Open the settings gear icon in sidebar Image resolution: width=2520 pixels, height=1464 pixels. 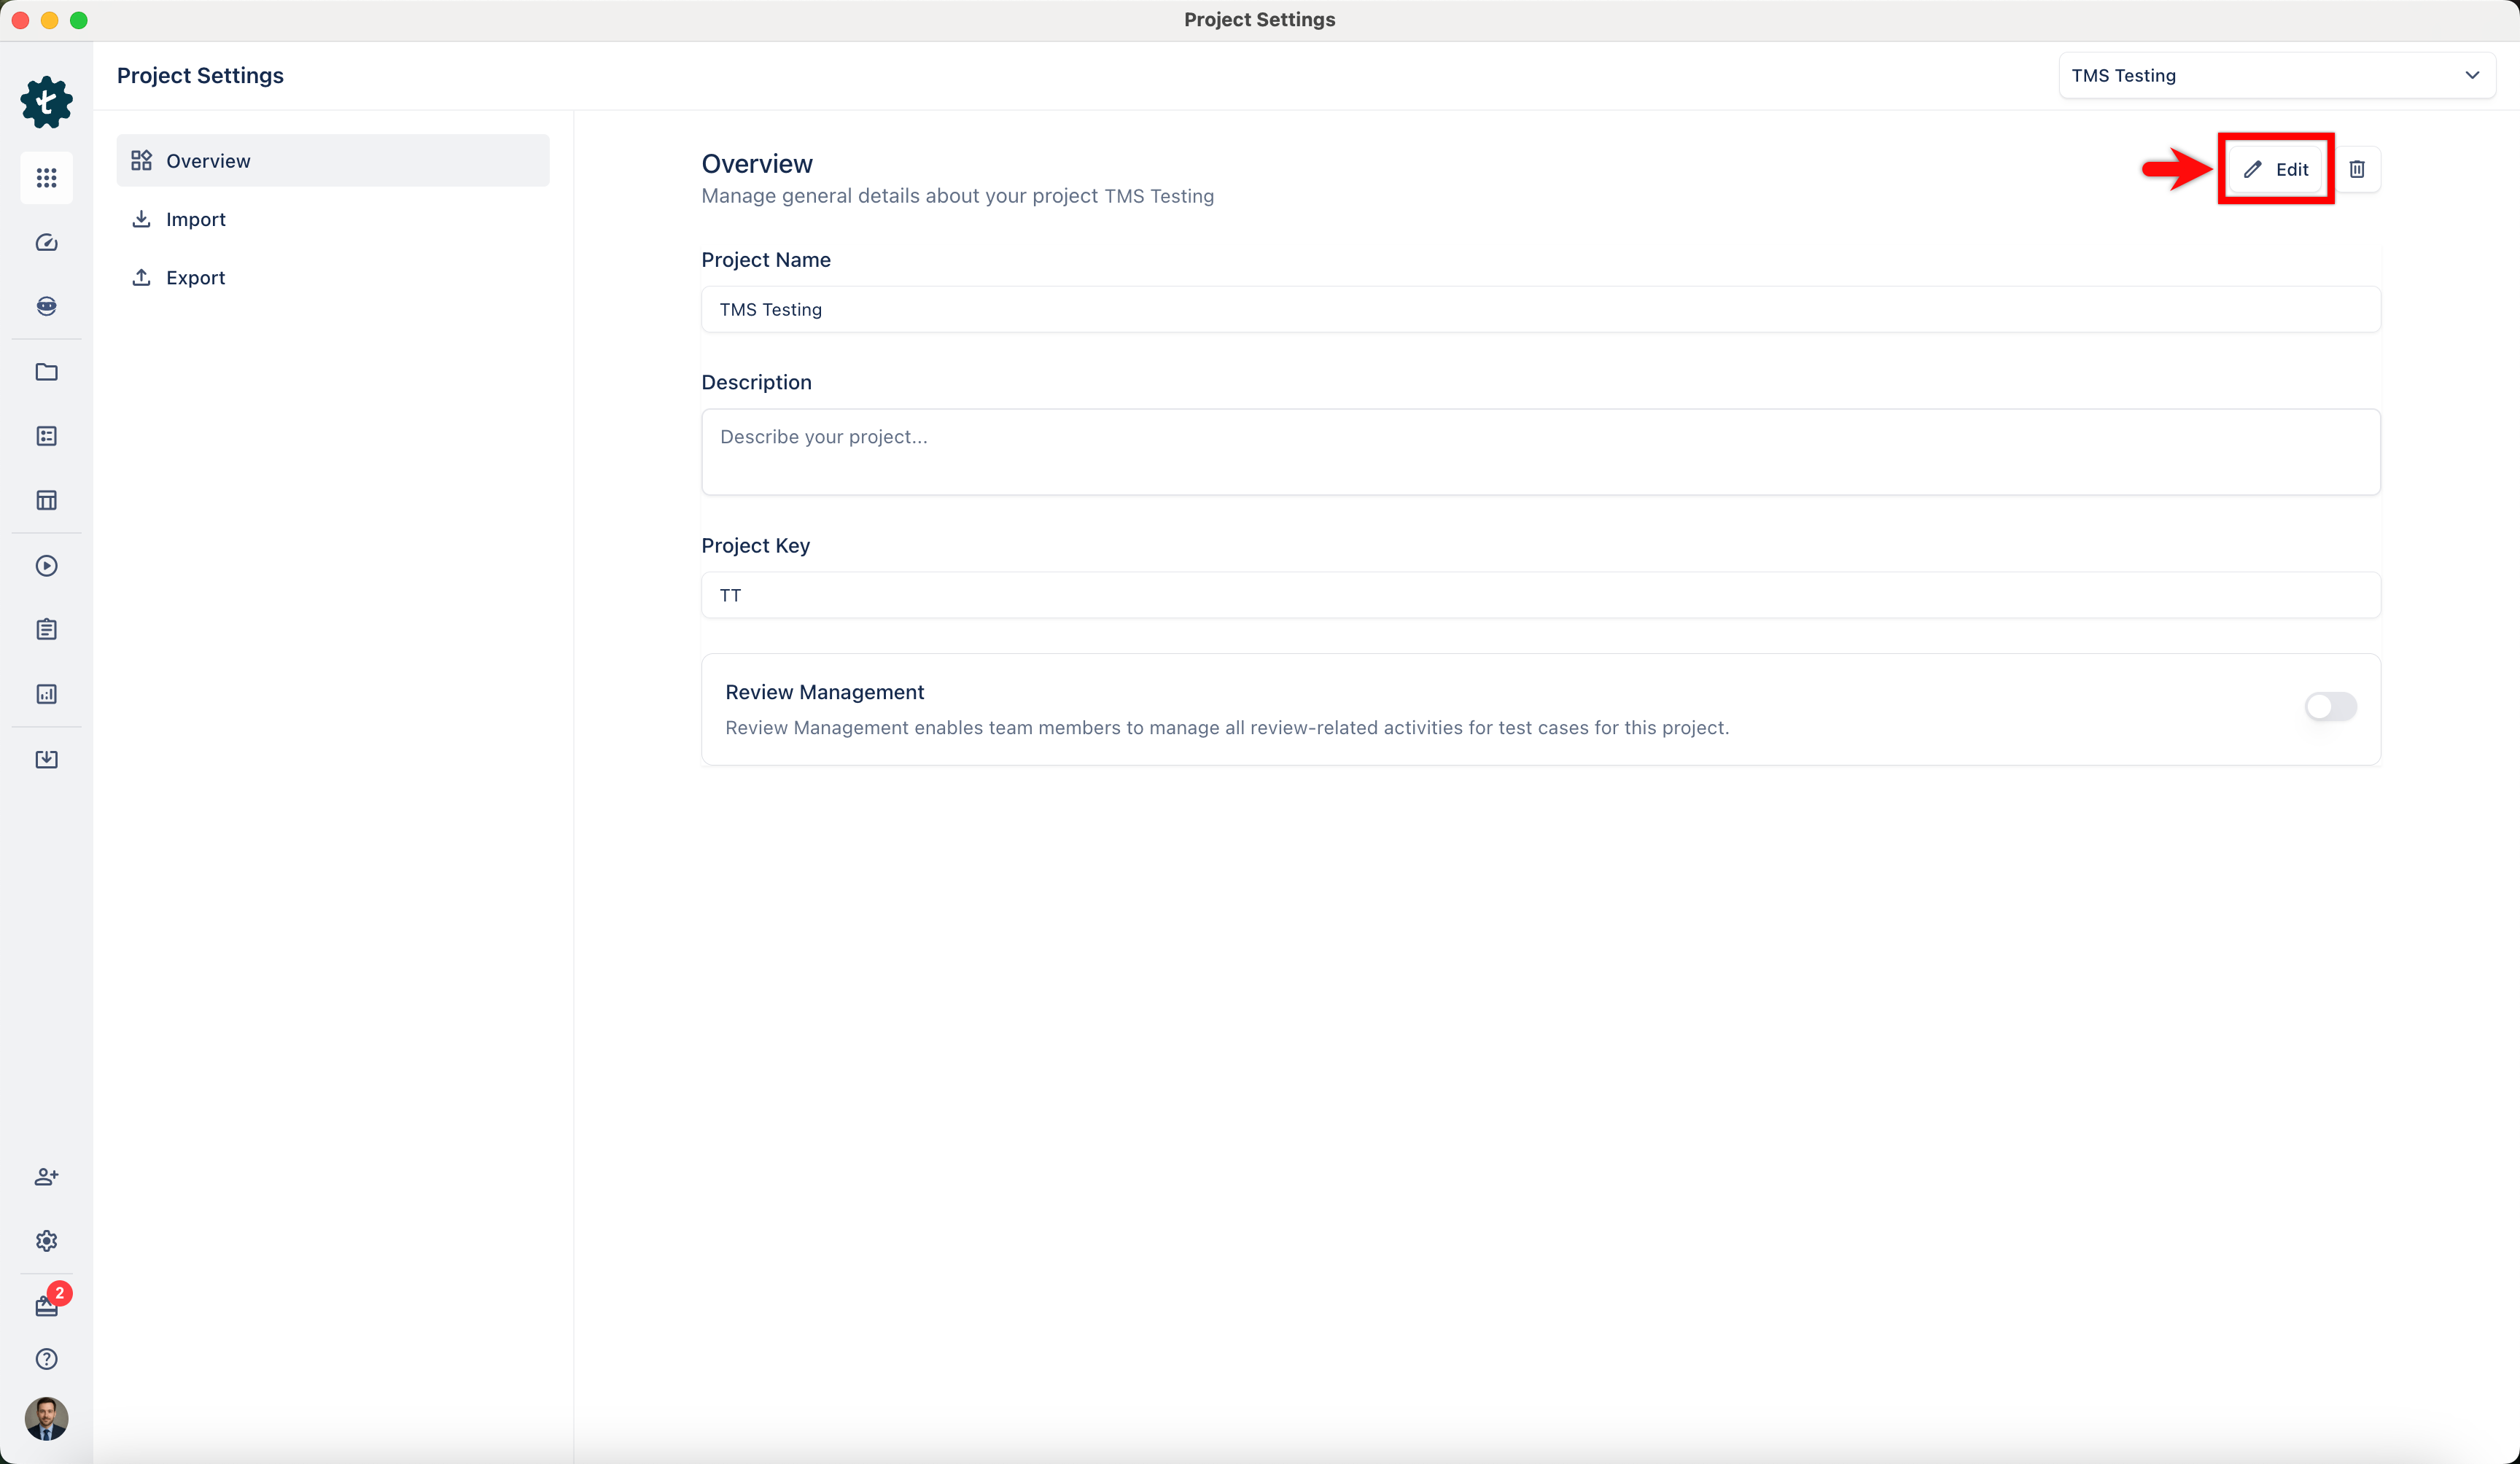pos(46,1241)
